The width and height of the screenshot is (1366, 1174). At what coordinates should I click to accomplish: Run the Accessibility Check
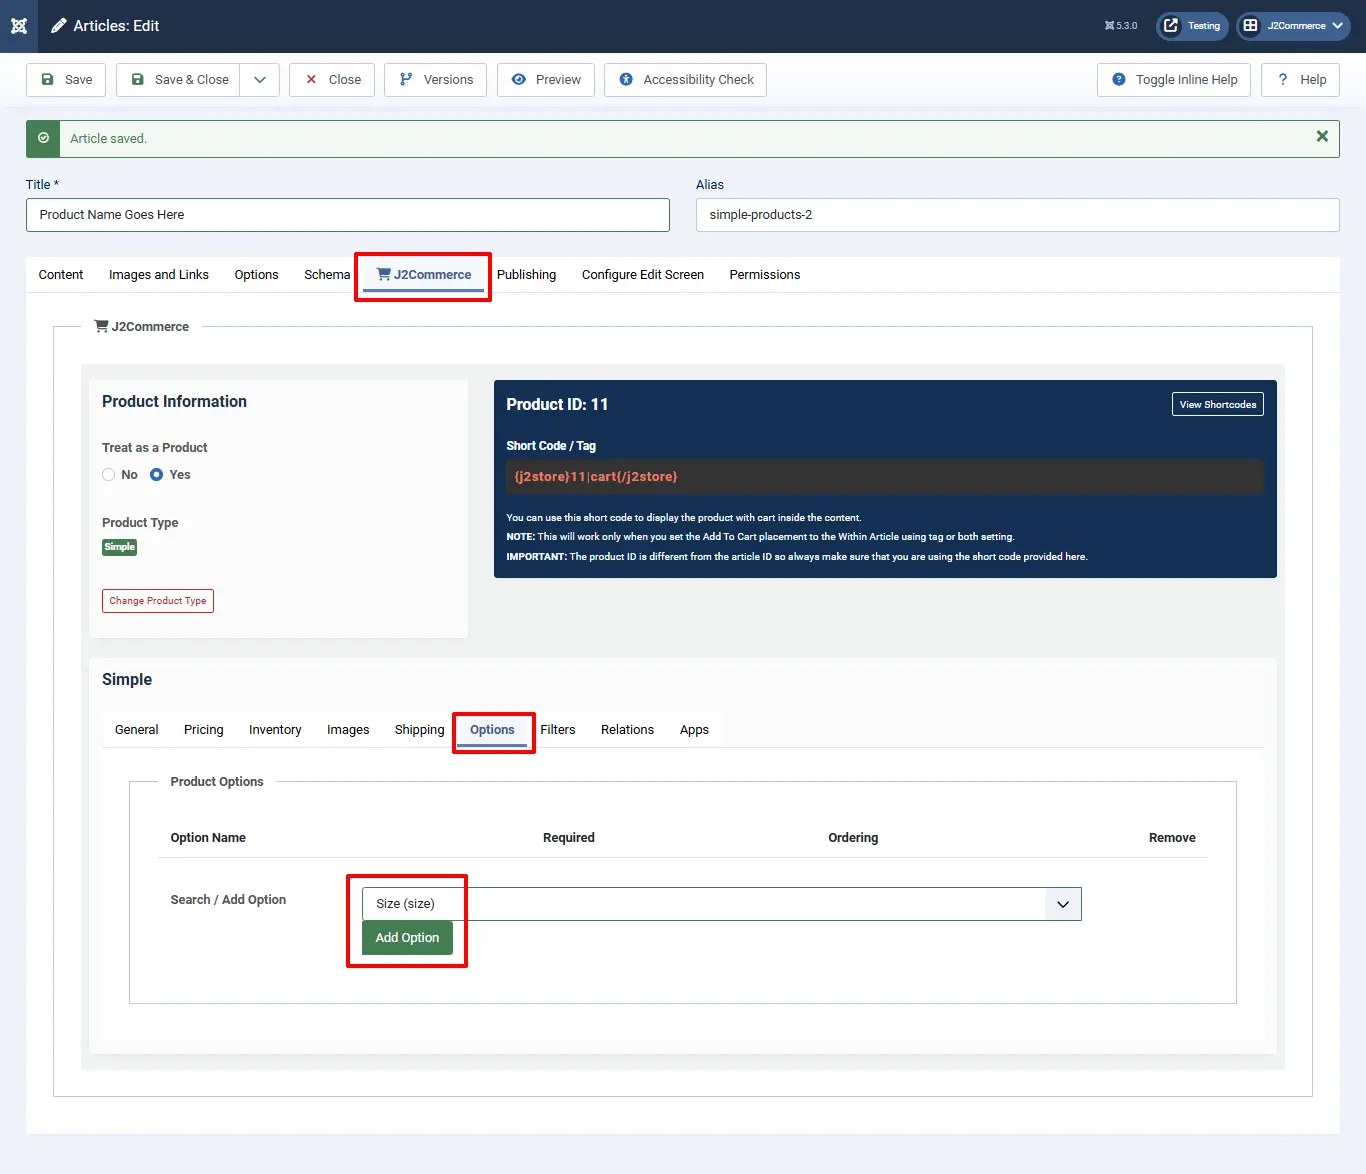tap(685, 80)
